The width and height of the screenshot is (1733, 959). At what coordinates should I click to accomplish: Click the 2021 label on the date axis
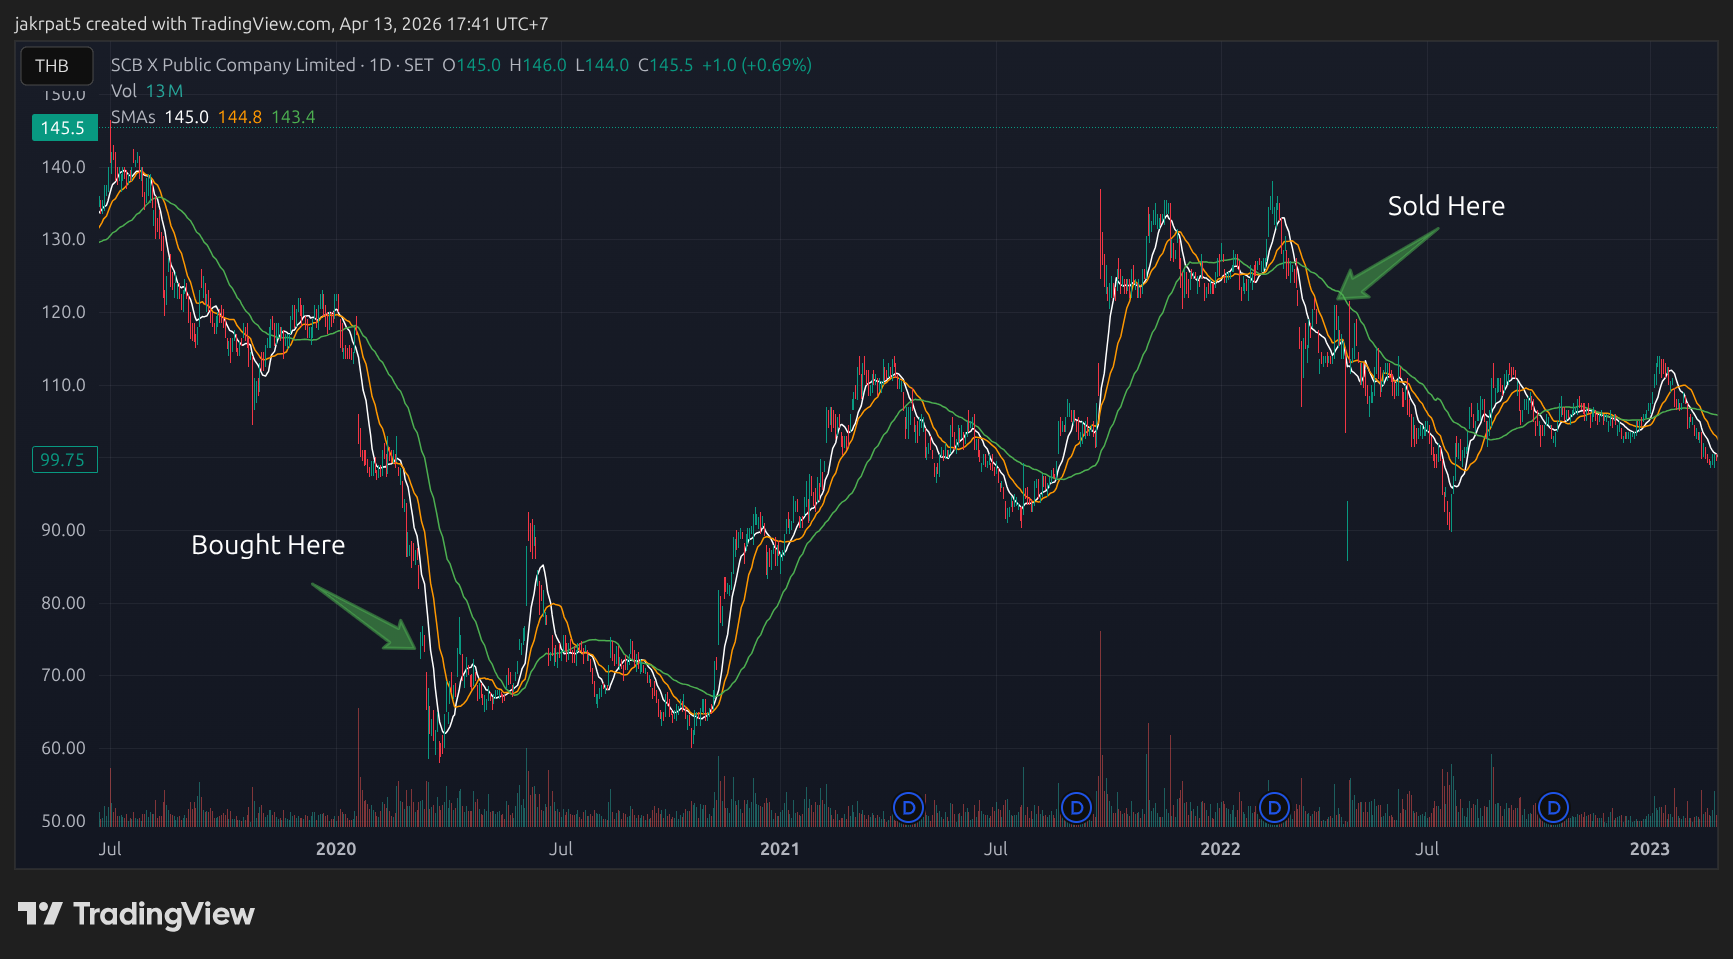click(x=781, y=849)
